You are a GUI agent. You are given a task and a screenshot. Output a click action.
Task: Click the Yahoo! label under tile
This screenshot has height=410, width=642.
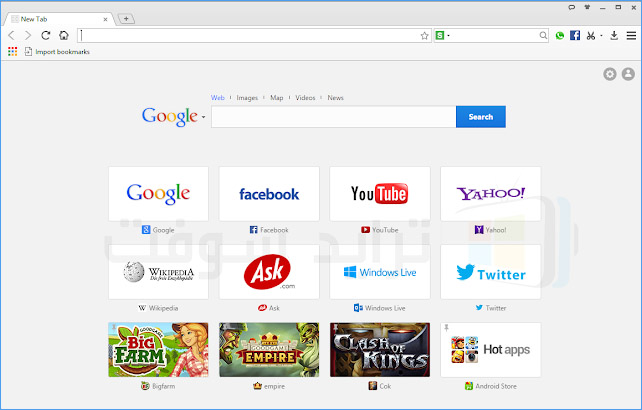[x=496, y=230]
